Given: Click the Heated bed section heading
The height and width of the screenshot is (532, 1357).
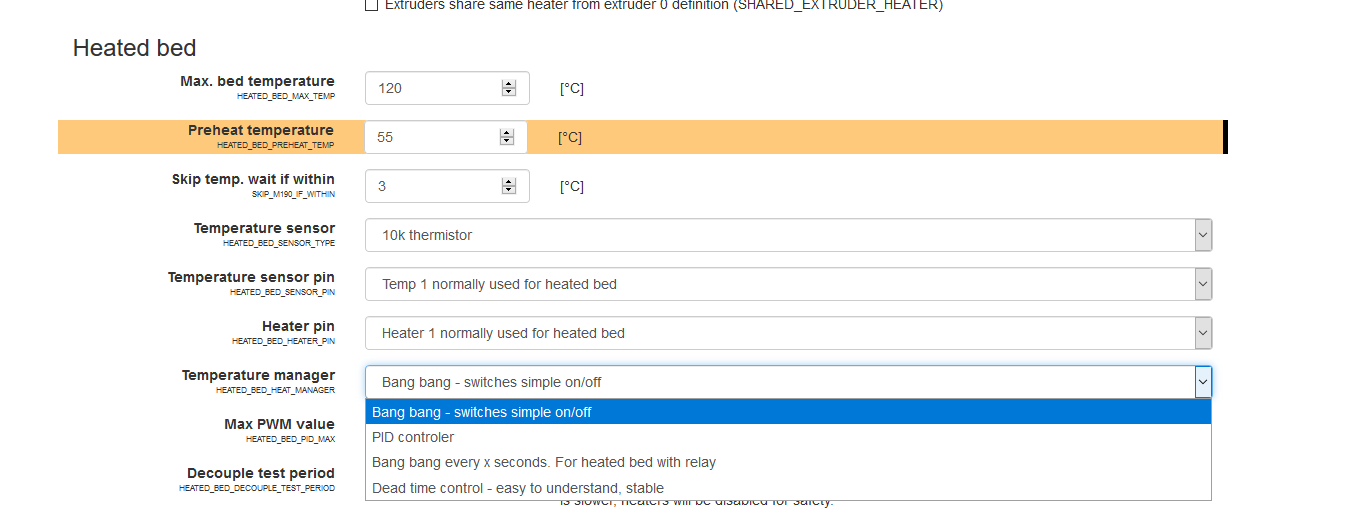Looking at the screenshot, I should tap(135, 48).
